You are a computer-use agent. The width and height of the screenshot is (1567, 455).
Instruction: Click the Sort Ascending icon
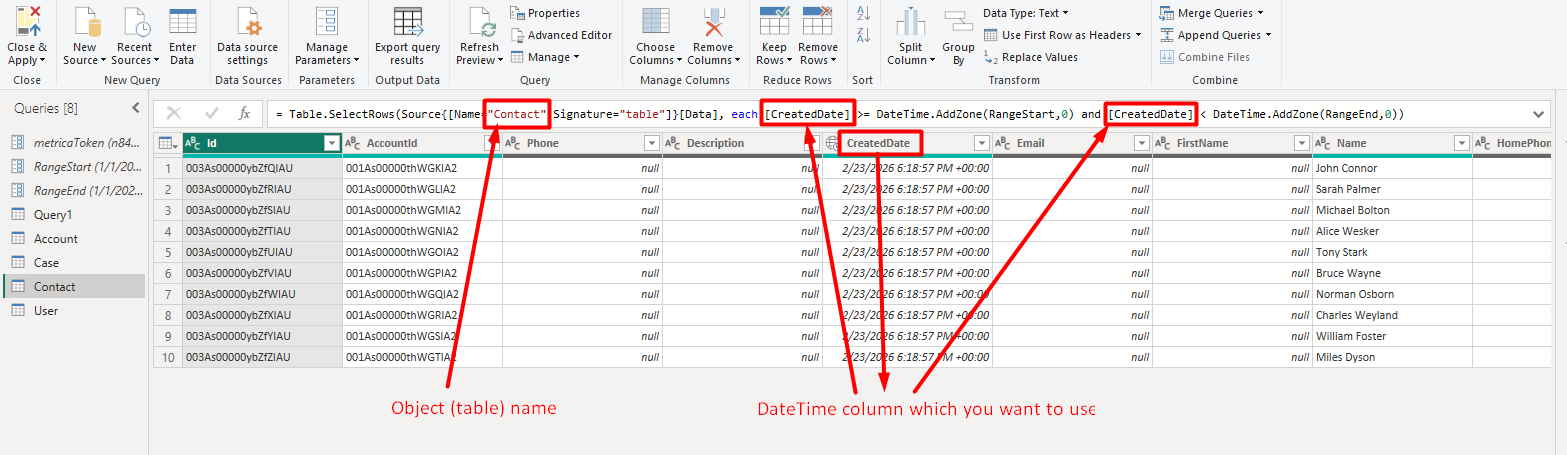click(864, 13)
